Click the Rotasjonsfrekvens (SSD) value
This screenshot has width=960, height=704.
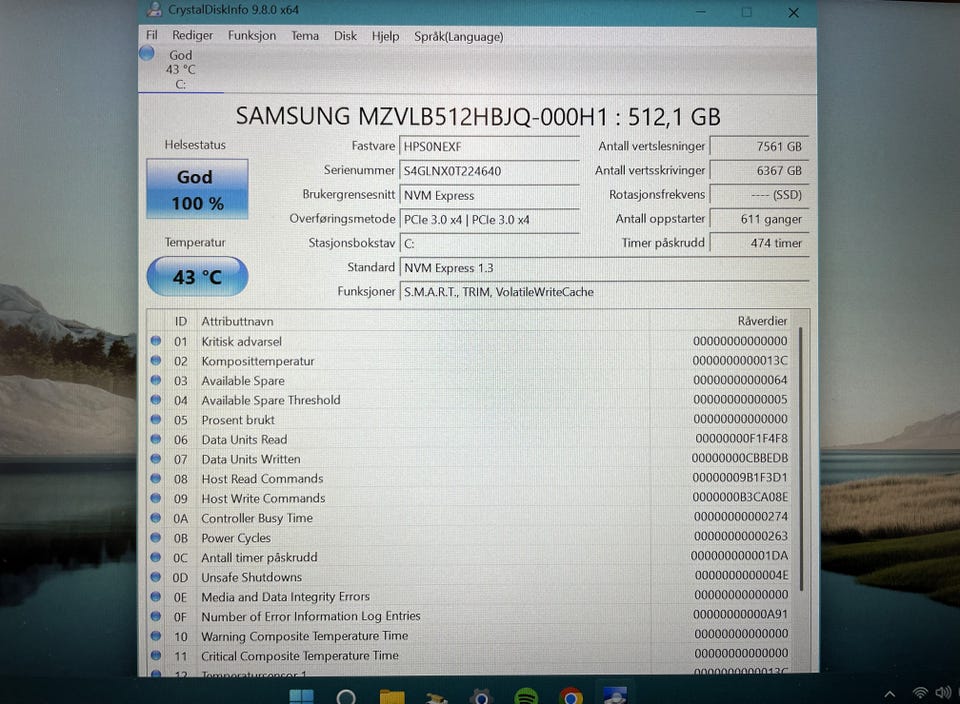pos(759,195)
